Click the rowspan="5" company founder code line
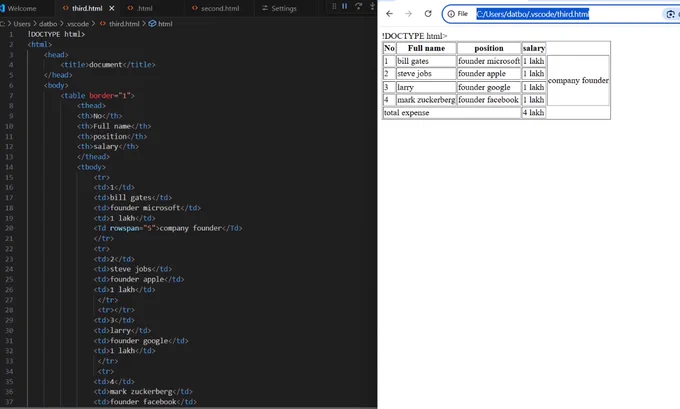 168,228
